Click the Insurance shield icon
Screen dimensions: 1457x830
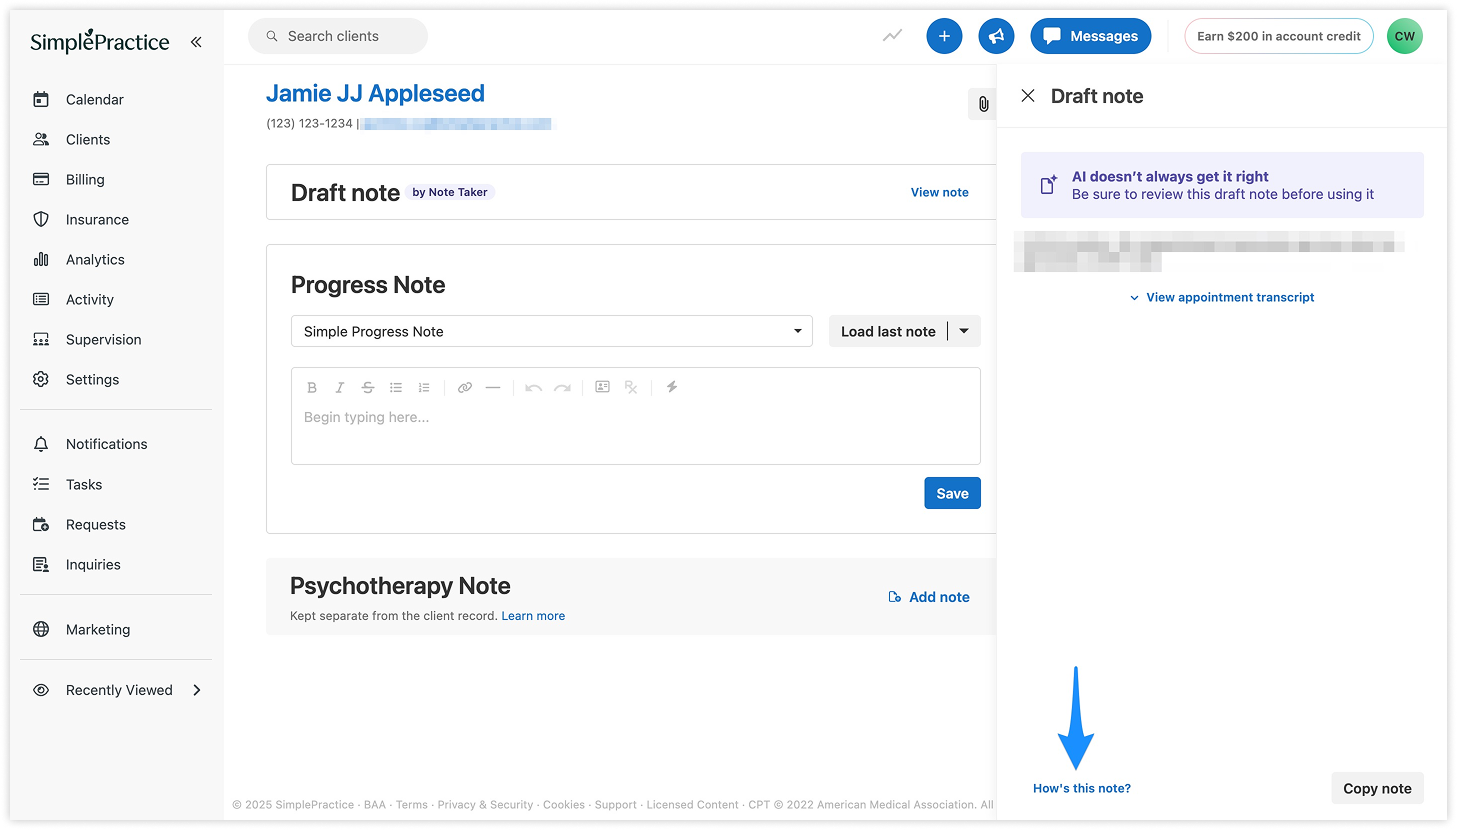41,219
